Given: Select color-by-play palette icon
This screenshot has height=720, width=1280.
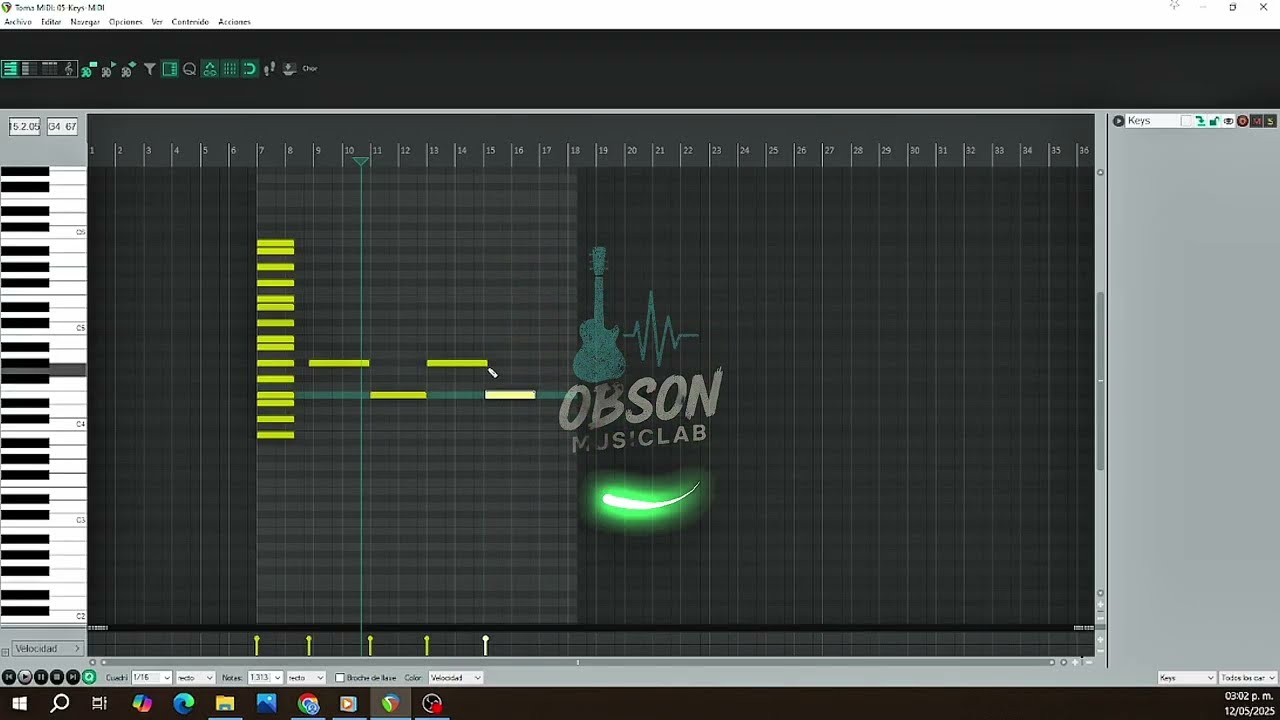Looking at the screenshot, I should [108, 69].
